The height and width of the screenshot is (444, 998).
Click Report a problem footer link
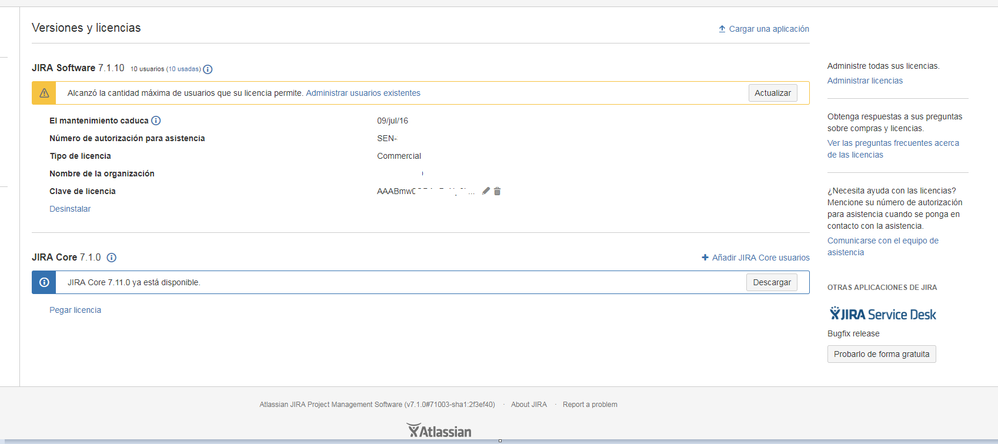tap(589, 405)
